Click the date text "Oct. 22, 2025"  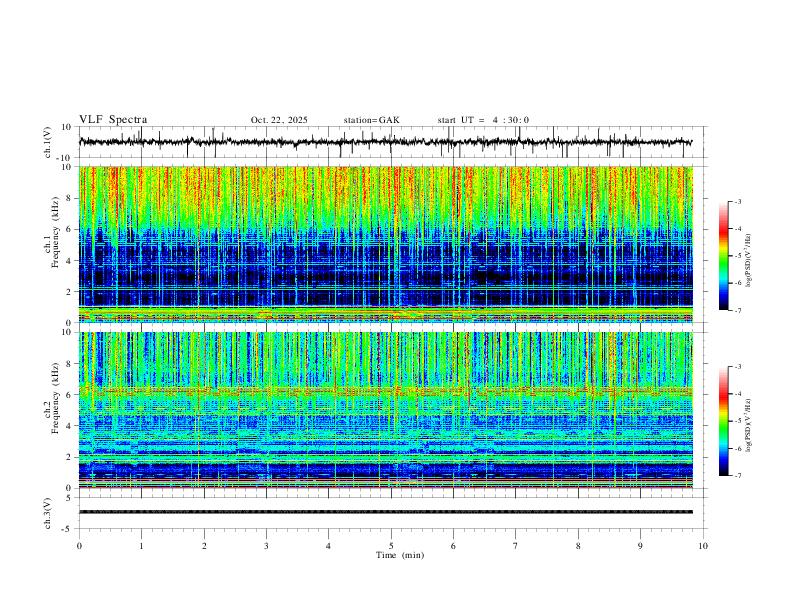[279, 120]
